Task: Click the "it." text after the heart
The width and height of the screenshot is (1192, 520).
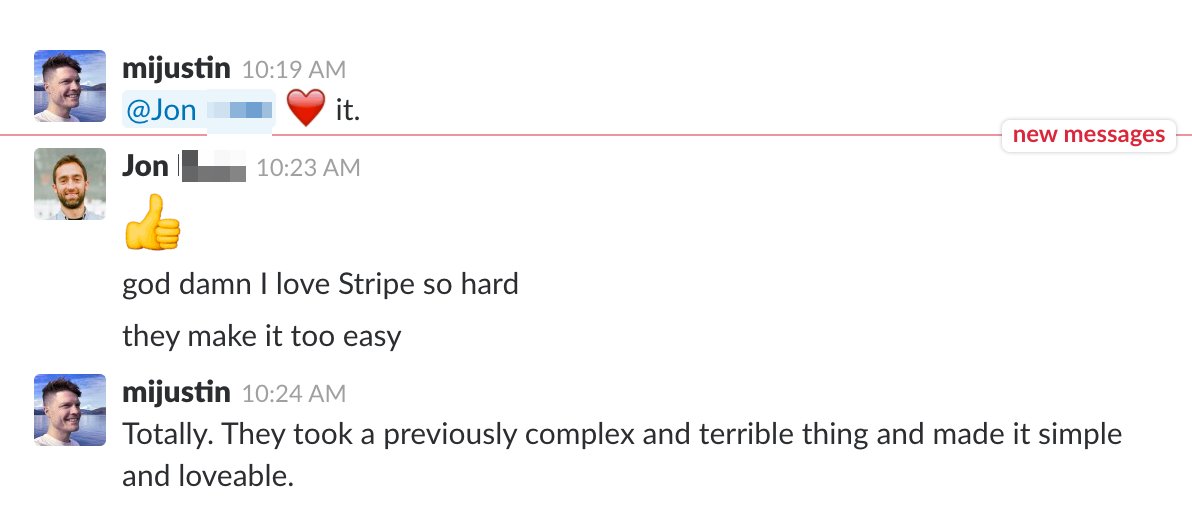Action: tap(347, 110)
